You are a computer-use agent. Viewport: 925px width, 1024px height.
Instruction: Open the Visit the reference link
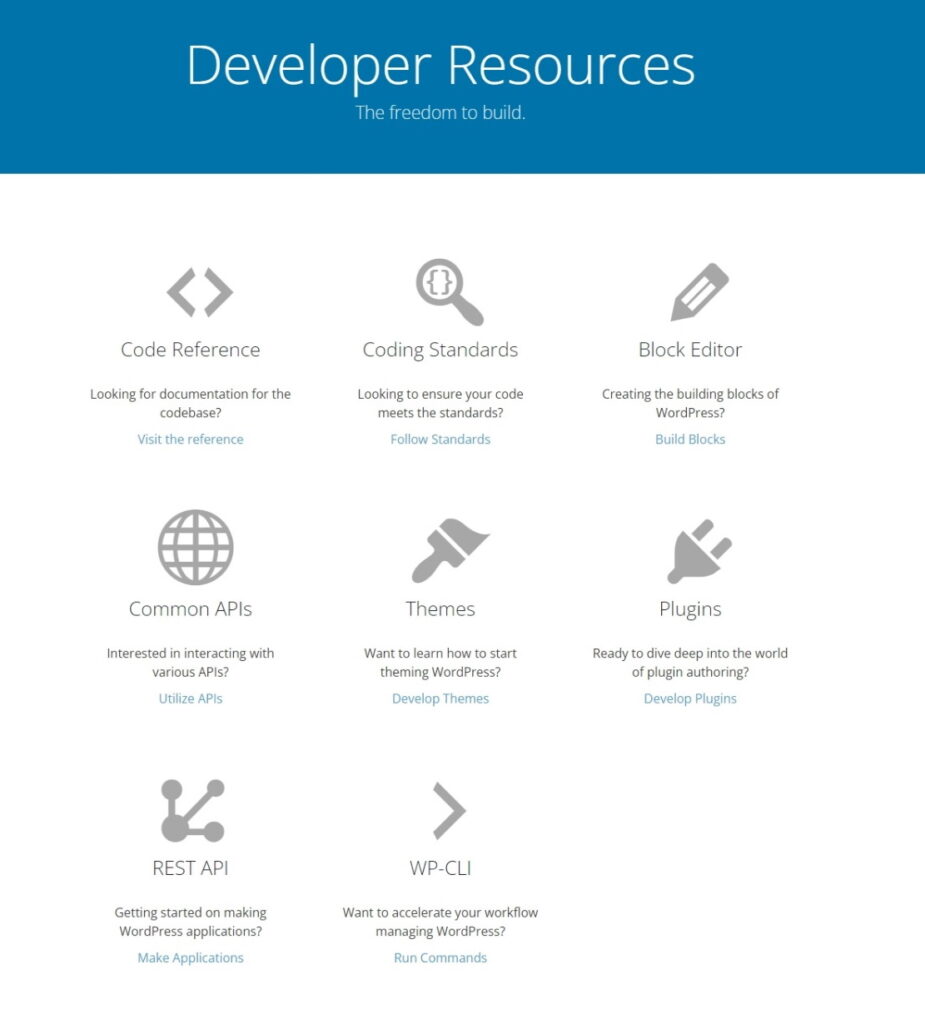click(190, 439)
